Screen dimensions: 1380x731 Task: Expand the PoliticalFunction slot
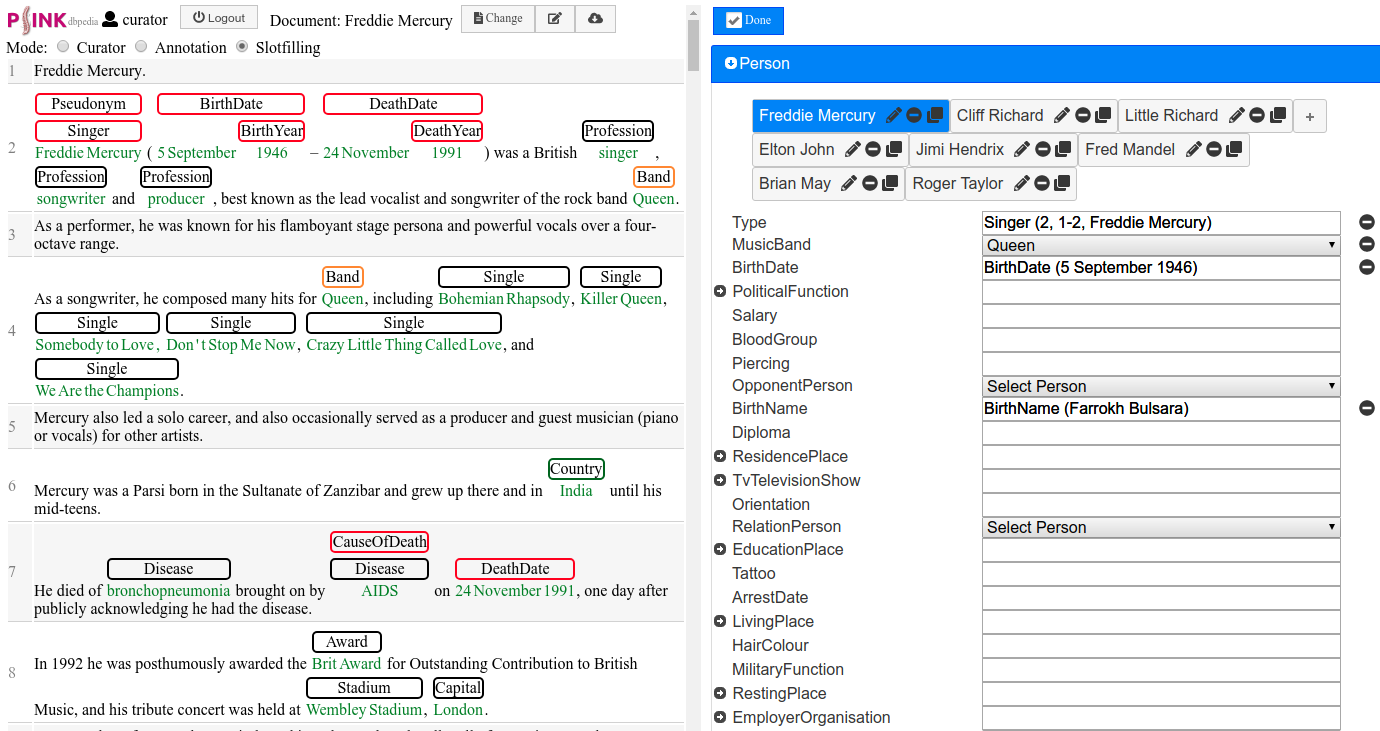720,291
